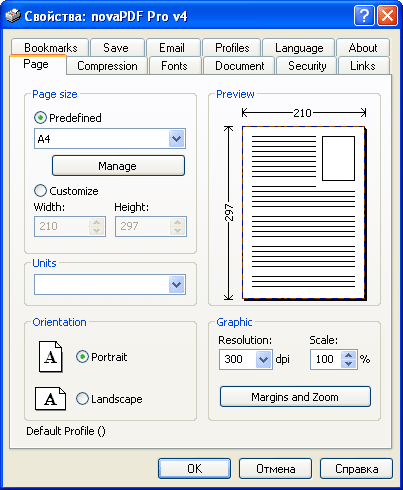Open Margins and Zoom settings
Screen dimensions: 403x490
coord(295,397)
